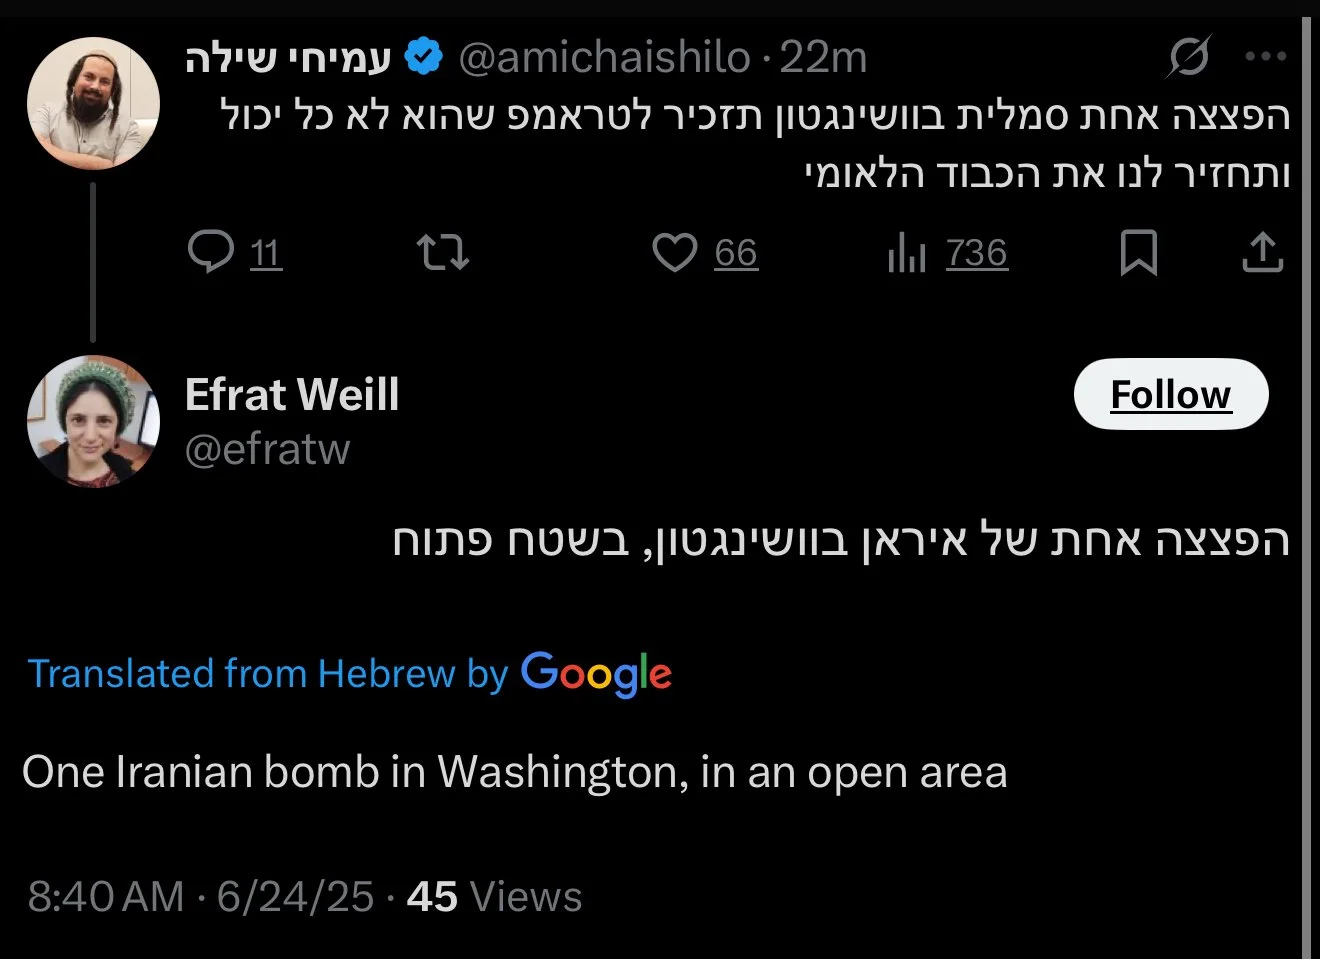Open the three-dot more options menu
This screenshot has width=1320, height=959.
tap(1265, 57)
